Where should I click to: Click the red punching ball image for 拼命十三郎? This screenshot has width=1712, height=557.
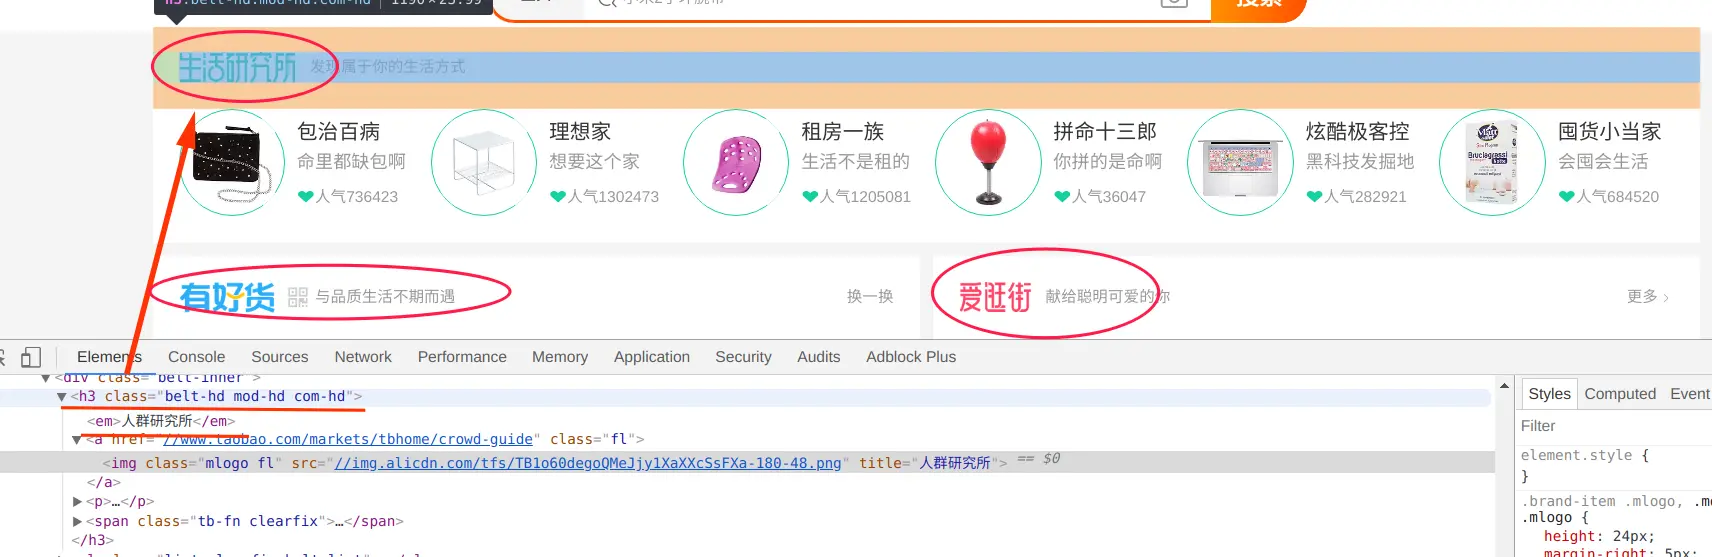988,162
